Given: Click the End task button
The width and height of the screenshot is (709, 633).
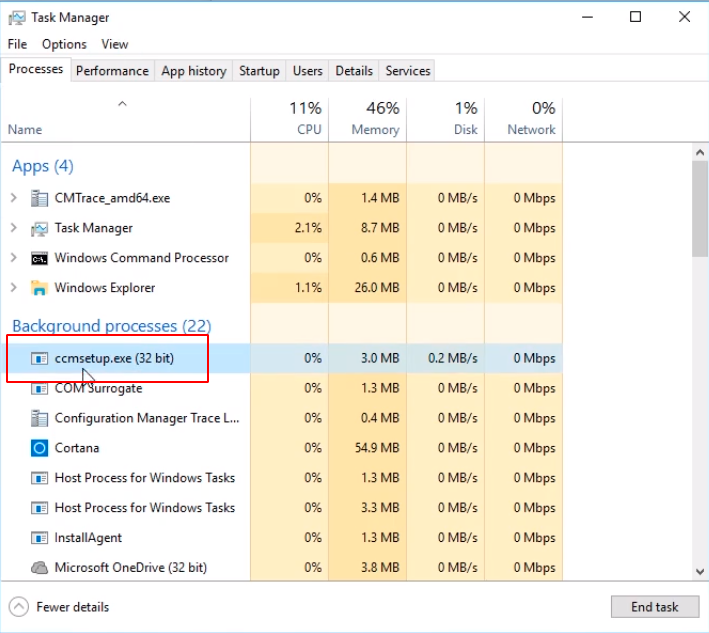Looking at the screenshot, I should [x=655, y=607].
